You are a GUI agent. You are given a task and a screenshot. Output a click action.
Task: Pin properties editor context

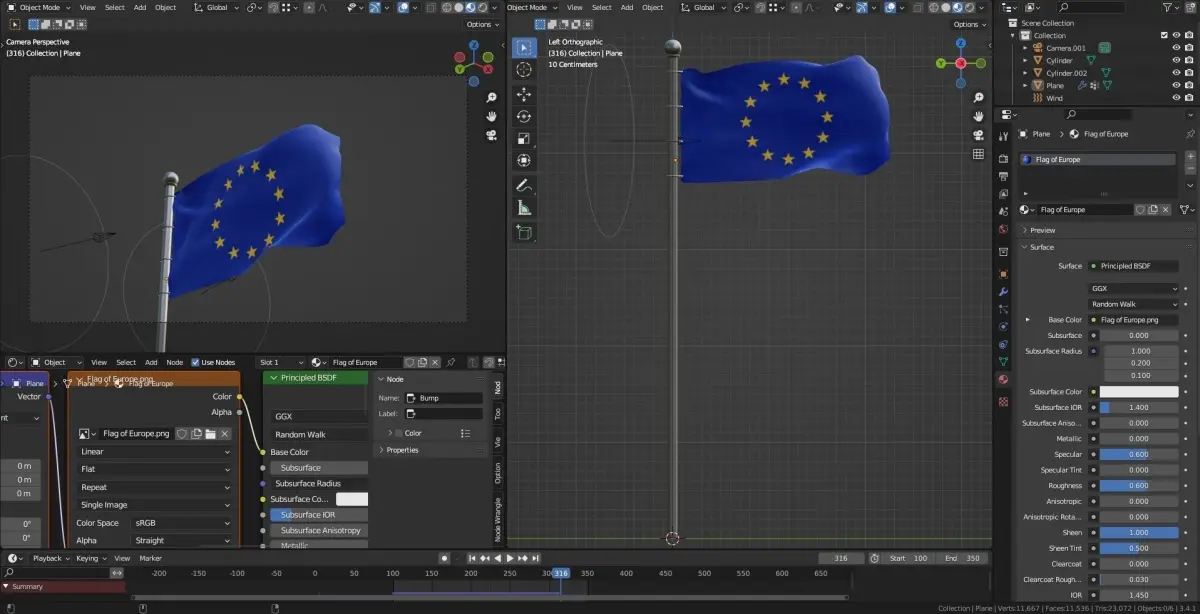(1189, 133)
